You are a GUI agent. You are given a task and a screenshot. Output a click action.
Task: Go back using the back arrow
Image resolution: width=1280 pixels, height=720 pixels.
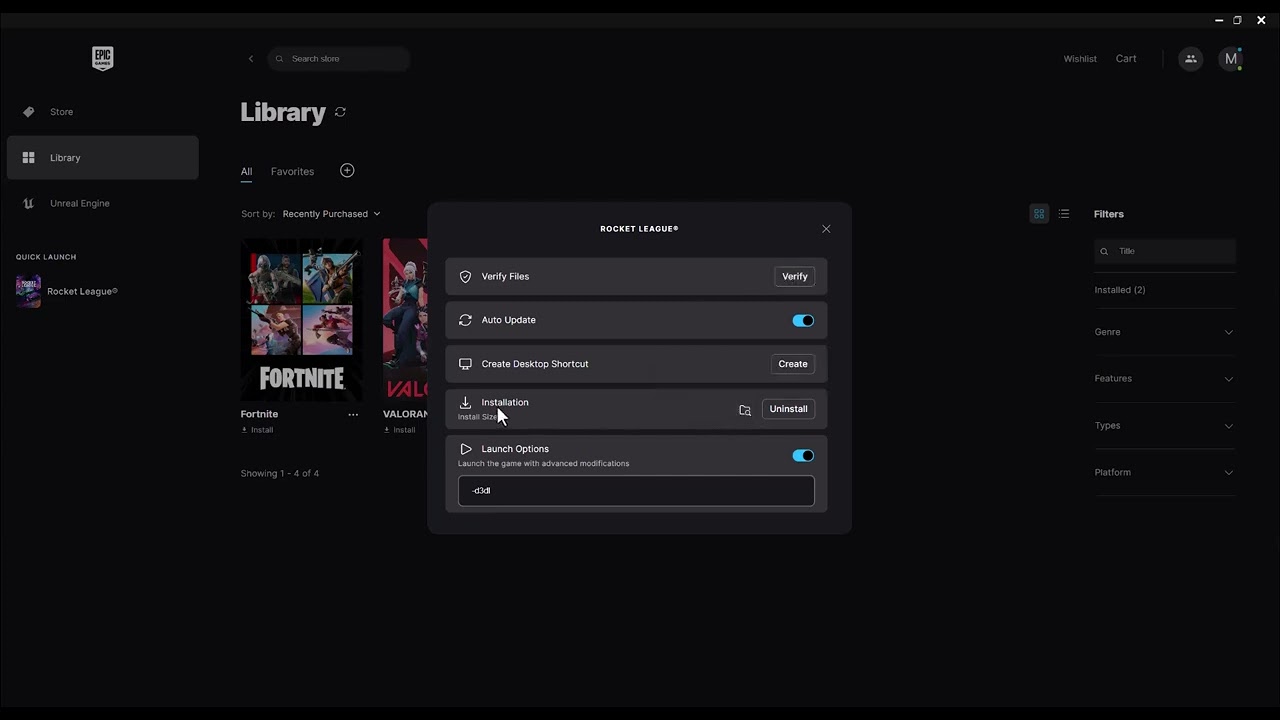(251, 59)
